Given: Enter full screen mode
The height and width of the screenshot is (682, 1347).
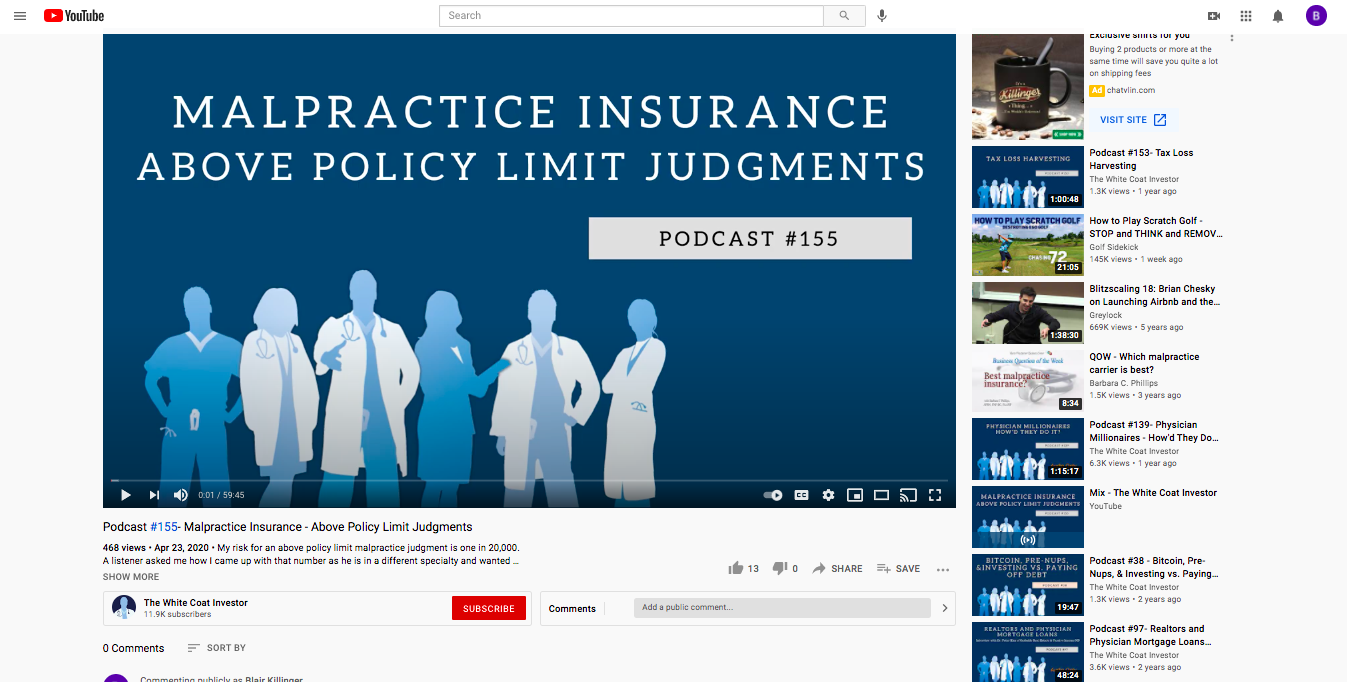Looking at the screenshot, I should click(x=935, y=495).
